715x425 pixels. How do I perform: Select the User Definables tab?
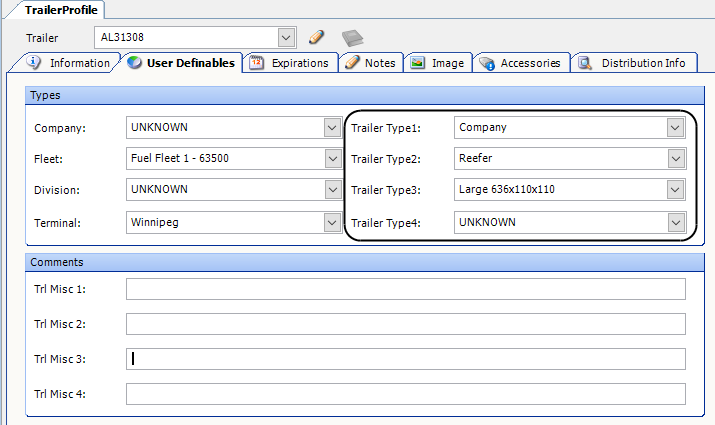coord(181,62)
